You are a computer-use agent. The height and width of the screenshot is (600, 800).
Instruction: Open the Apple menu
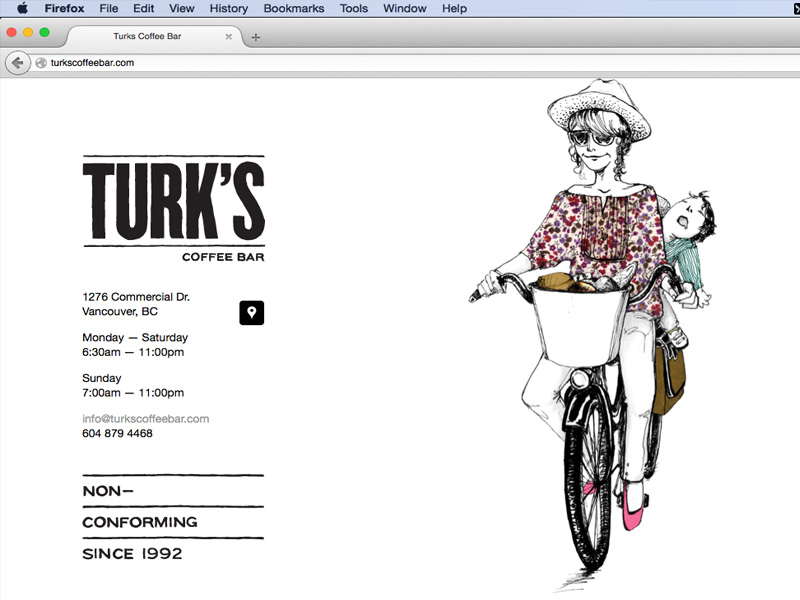pyautogui.click(x=22, y=8)
